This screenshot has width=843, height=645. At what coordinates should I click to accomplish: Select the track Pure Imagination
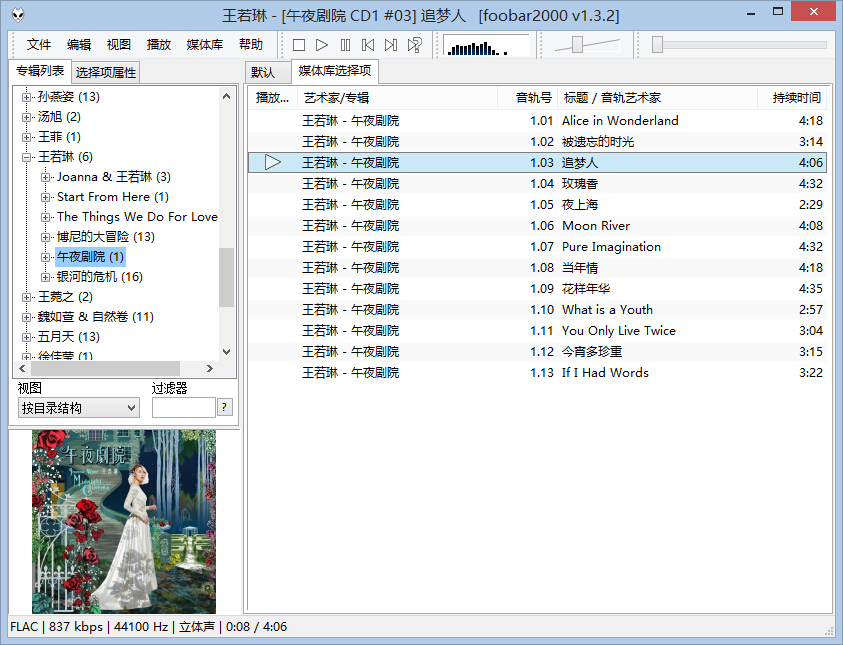pos(538,246)
